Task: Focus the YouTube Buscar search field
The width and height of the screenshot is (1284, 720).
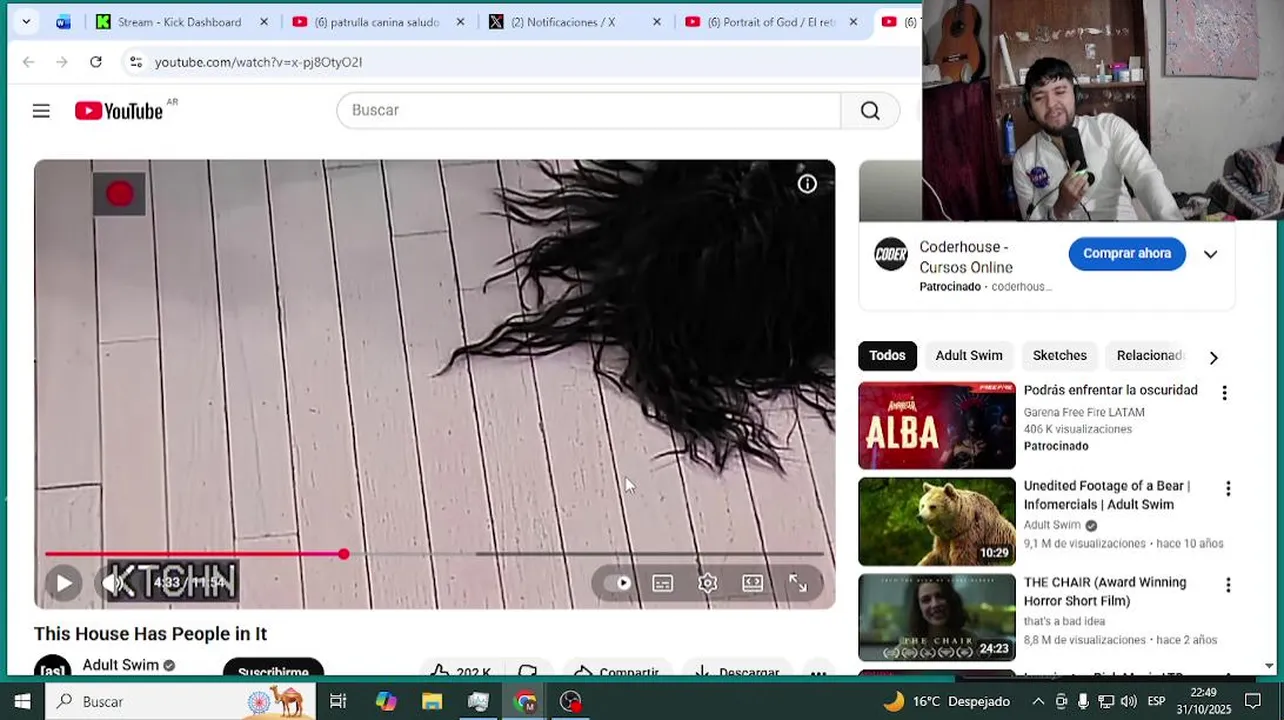Action: pos(589,111)
